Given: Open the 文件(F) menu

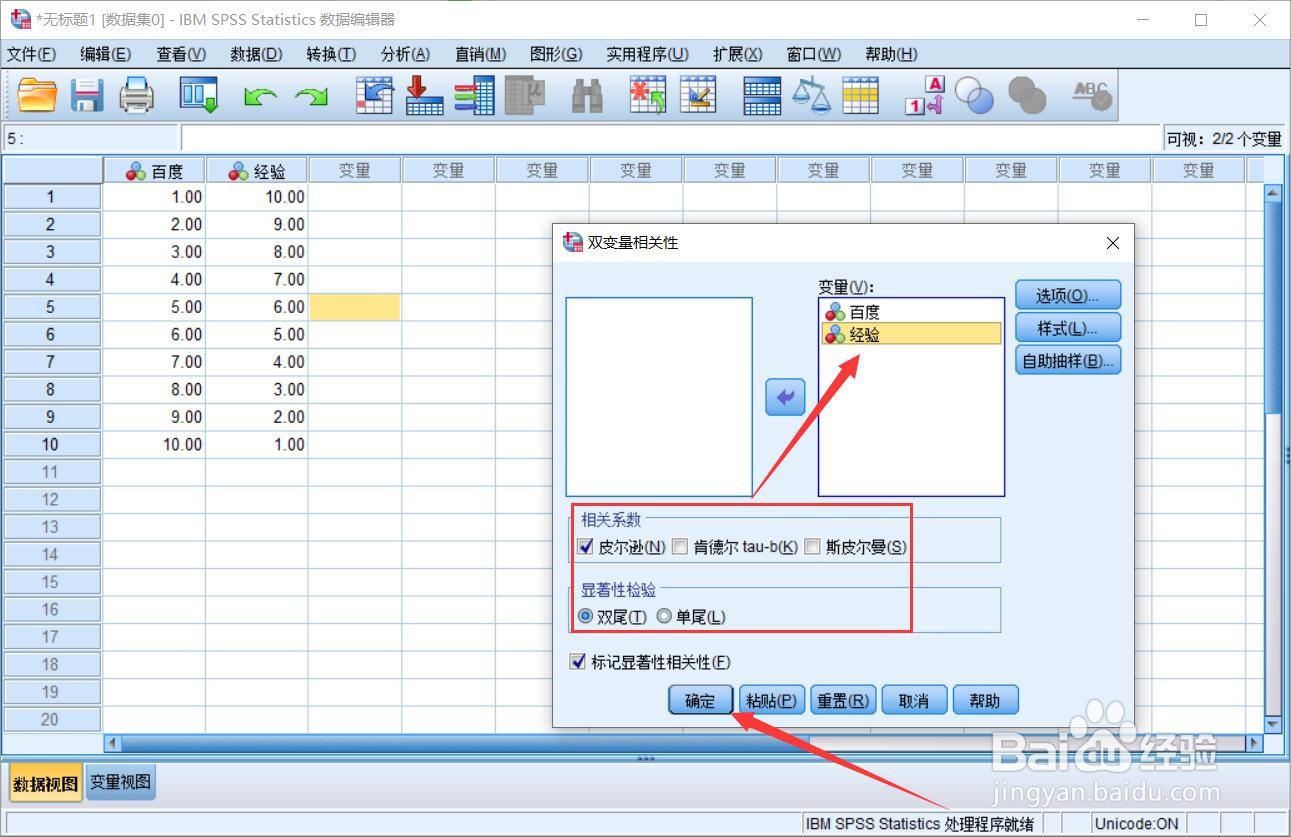Looking at the screenshot, I should (32, 54).
